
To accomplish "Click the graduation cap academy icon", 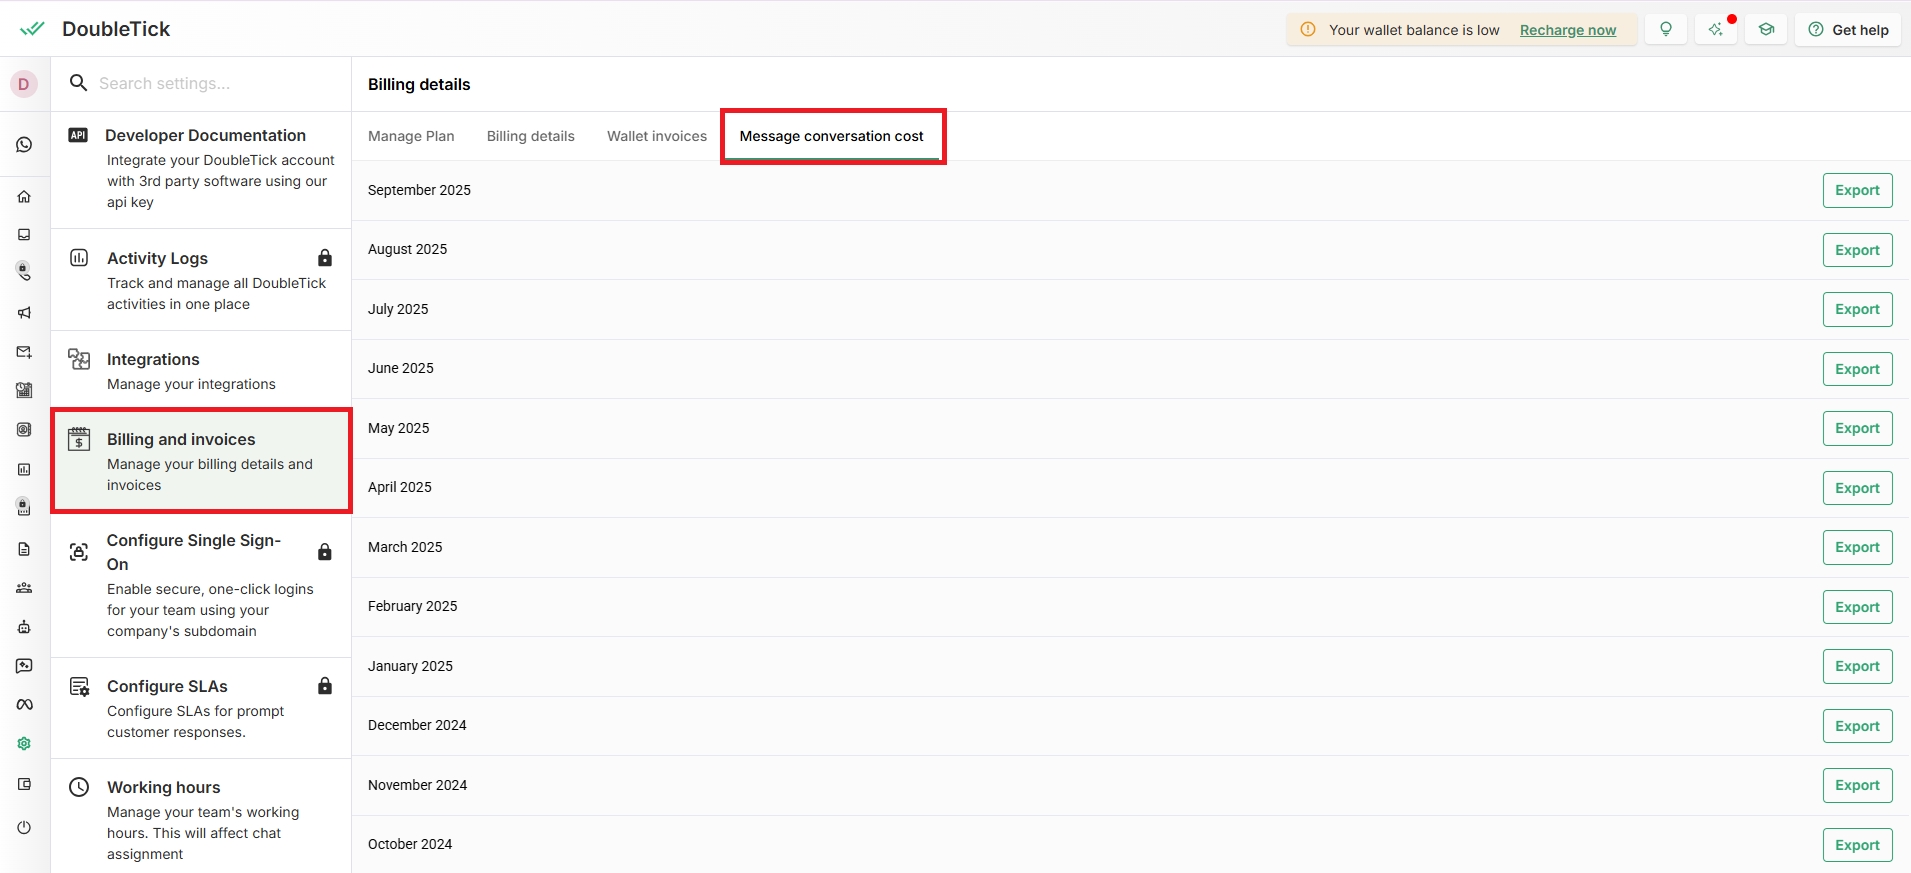I will tap(1767, 30).
